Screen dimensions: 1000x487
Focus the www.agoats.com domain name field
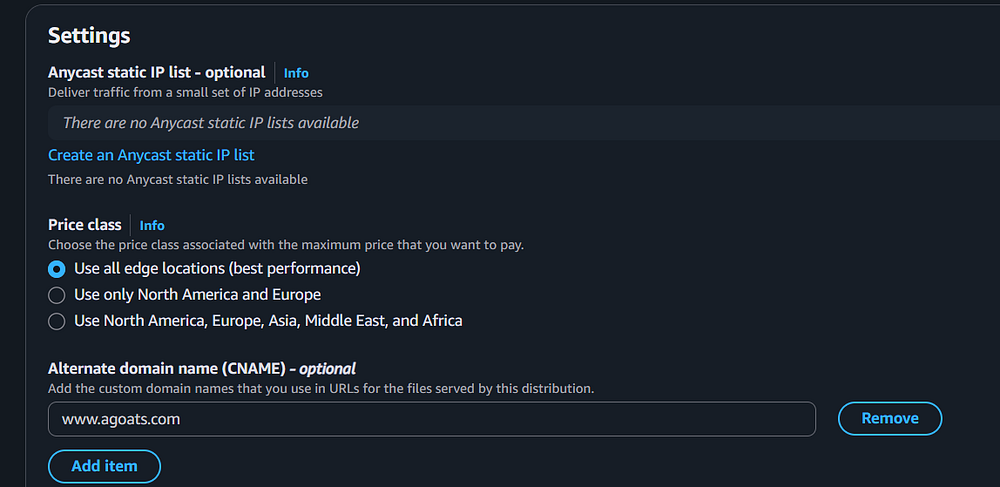pos(431,419)
